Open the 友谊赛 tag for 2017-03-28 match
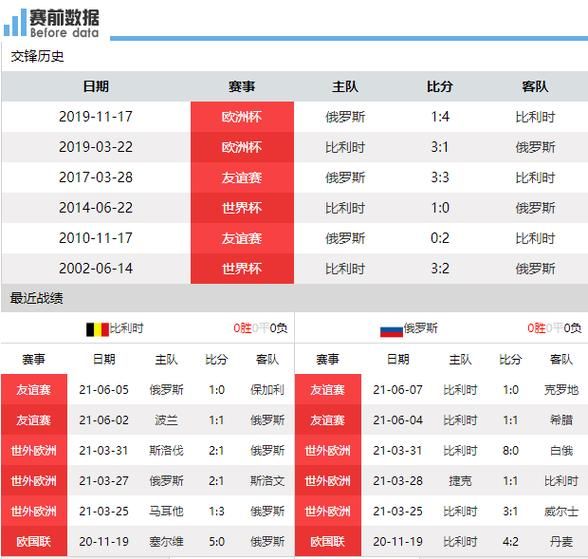 [x=242, y=177]
